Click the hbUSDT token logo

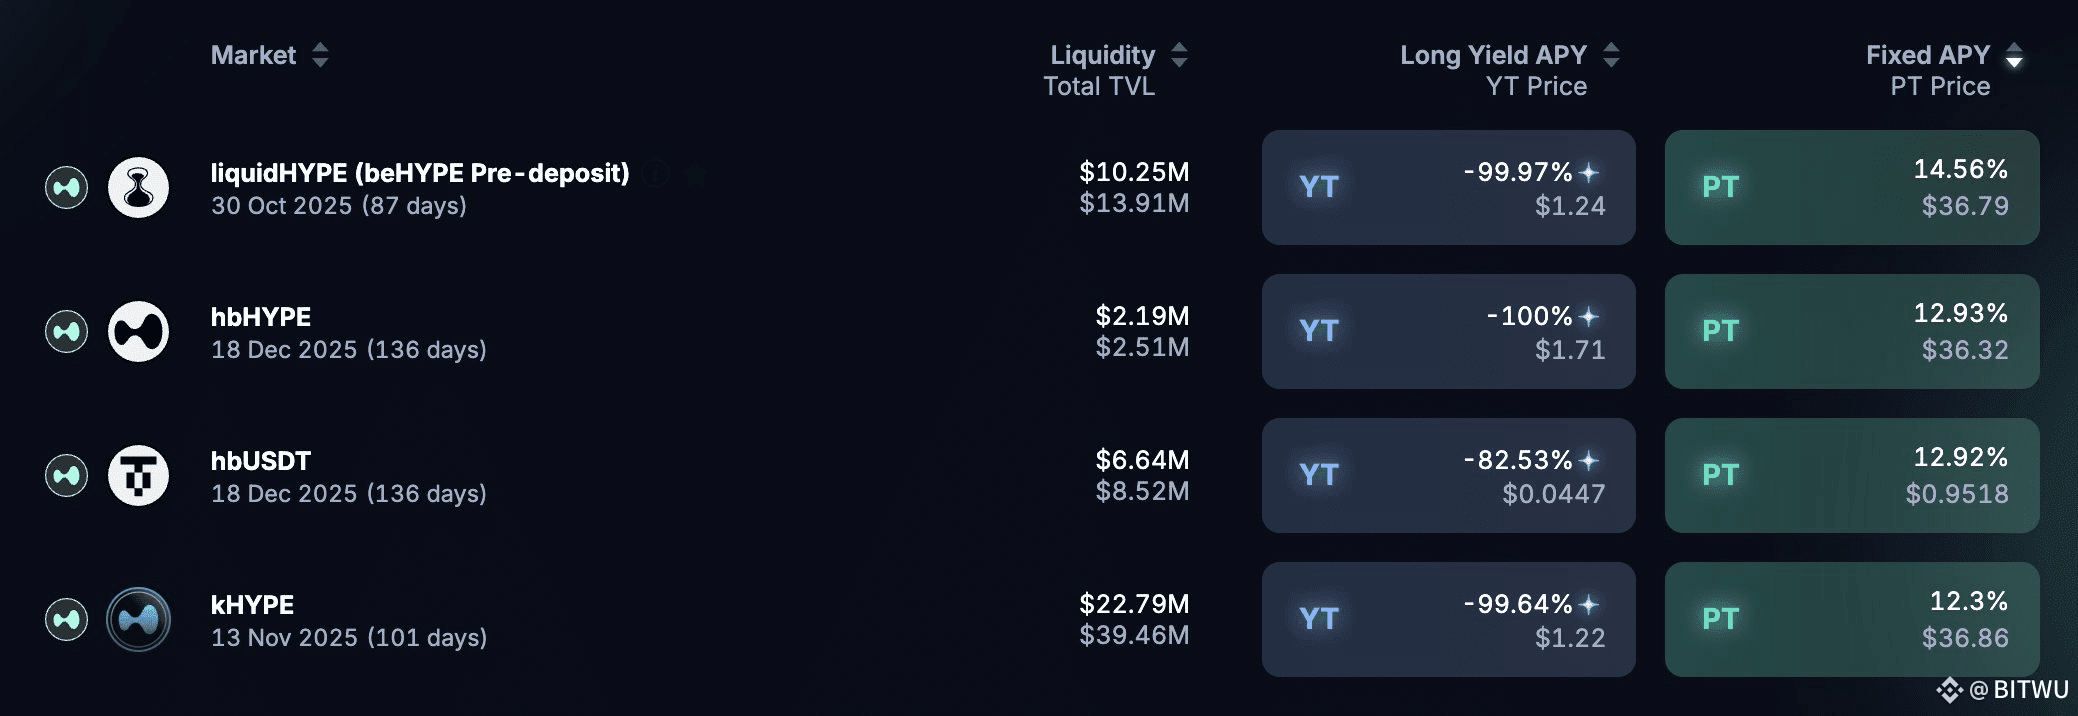(x=138, y=475)
